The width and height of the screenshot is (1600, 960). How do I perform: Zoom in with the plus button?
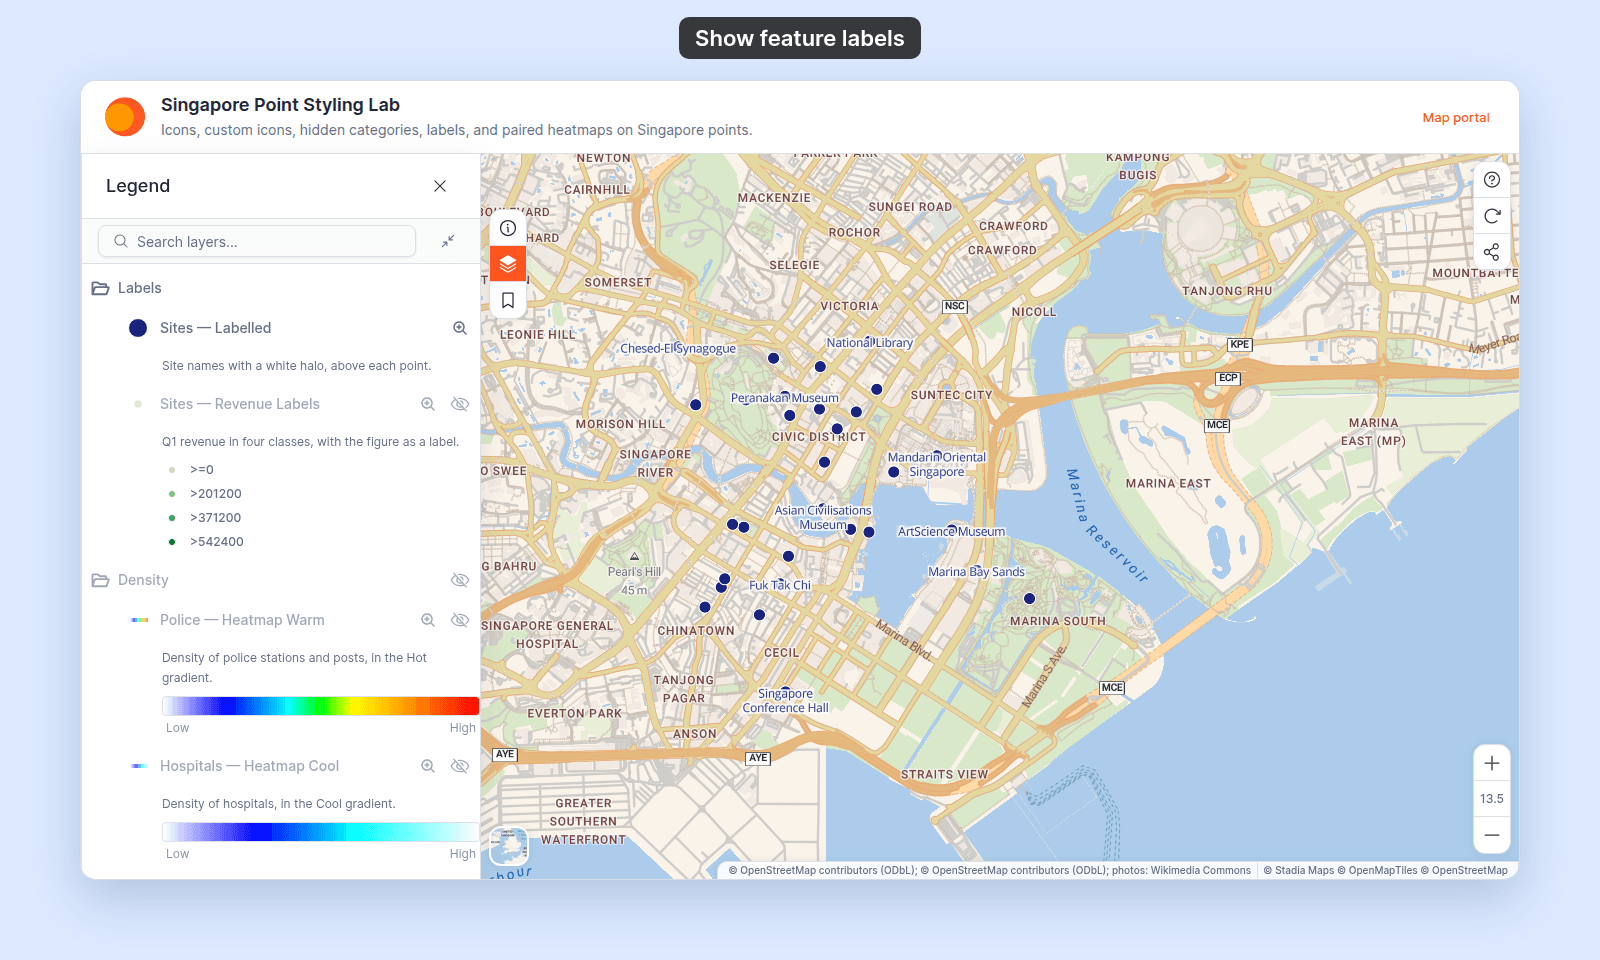tap(1492, 763)
